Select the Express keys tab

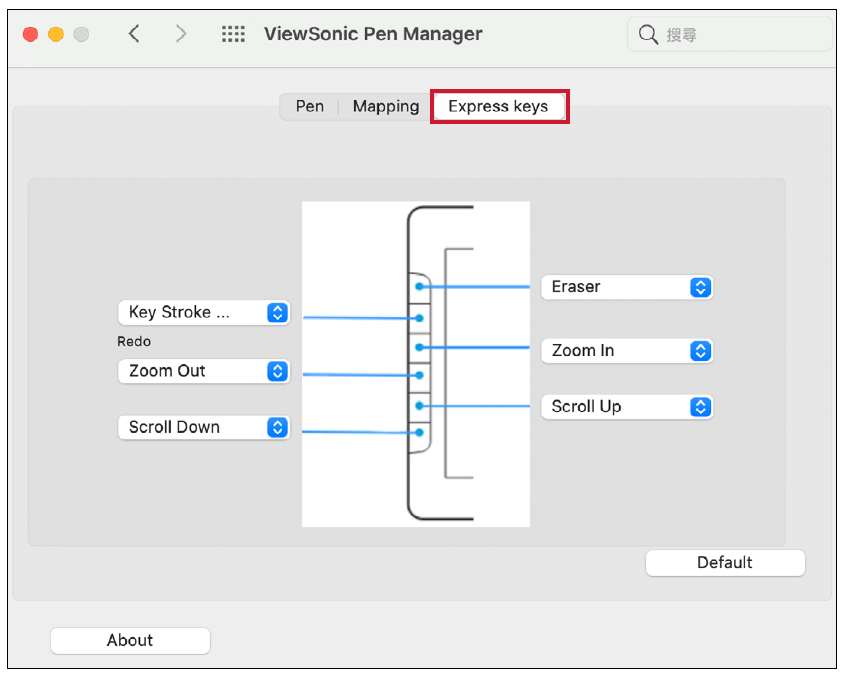(x=498, y=106)
